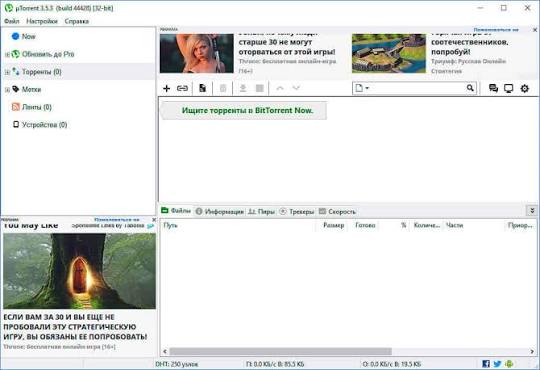Open the Настройки menu

[x=42, y=21]
